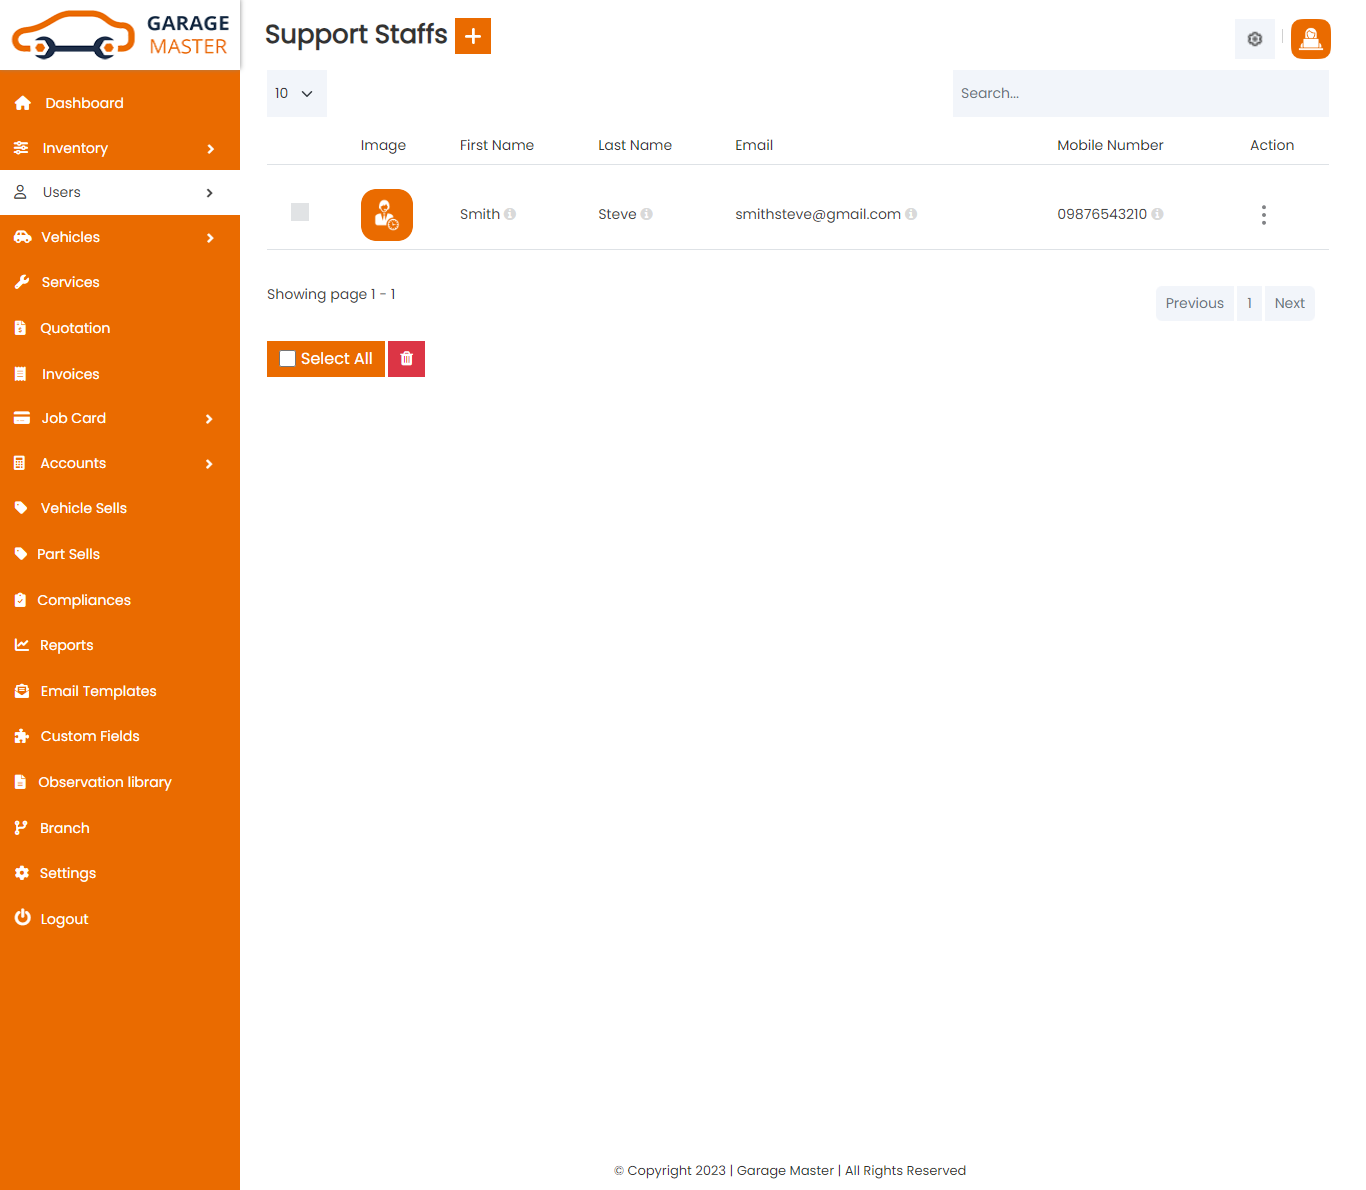Screen dimensions: 1366x1190
Task: Click Smith's staff avatar image
Action: click(387, 215)
